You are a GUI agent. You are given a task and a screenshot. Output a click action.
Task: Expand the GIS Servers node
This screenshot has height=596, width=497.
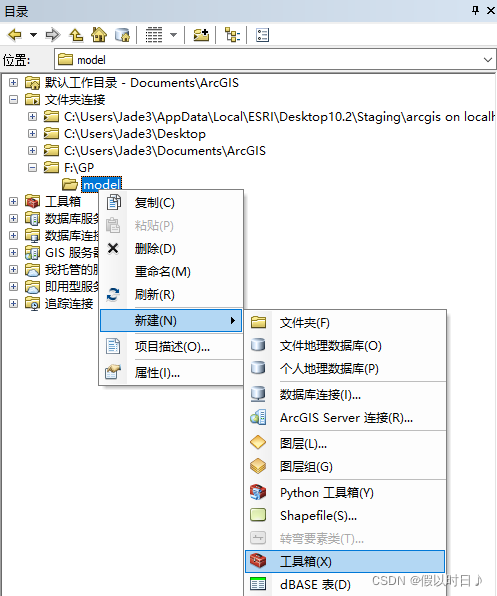[13, 252]
